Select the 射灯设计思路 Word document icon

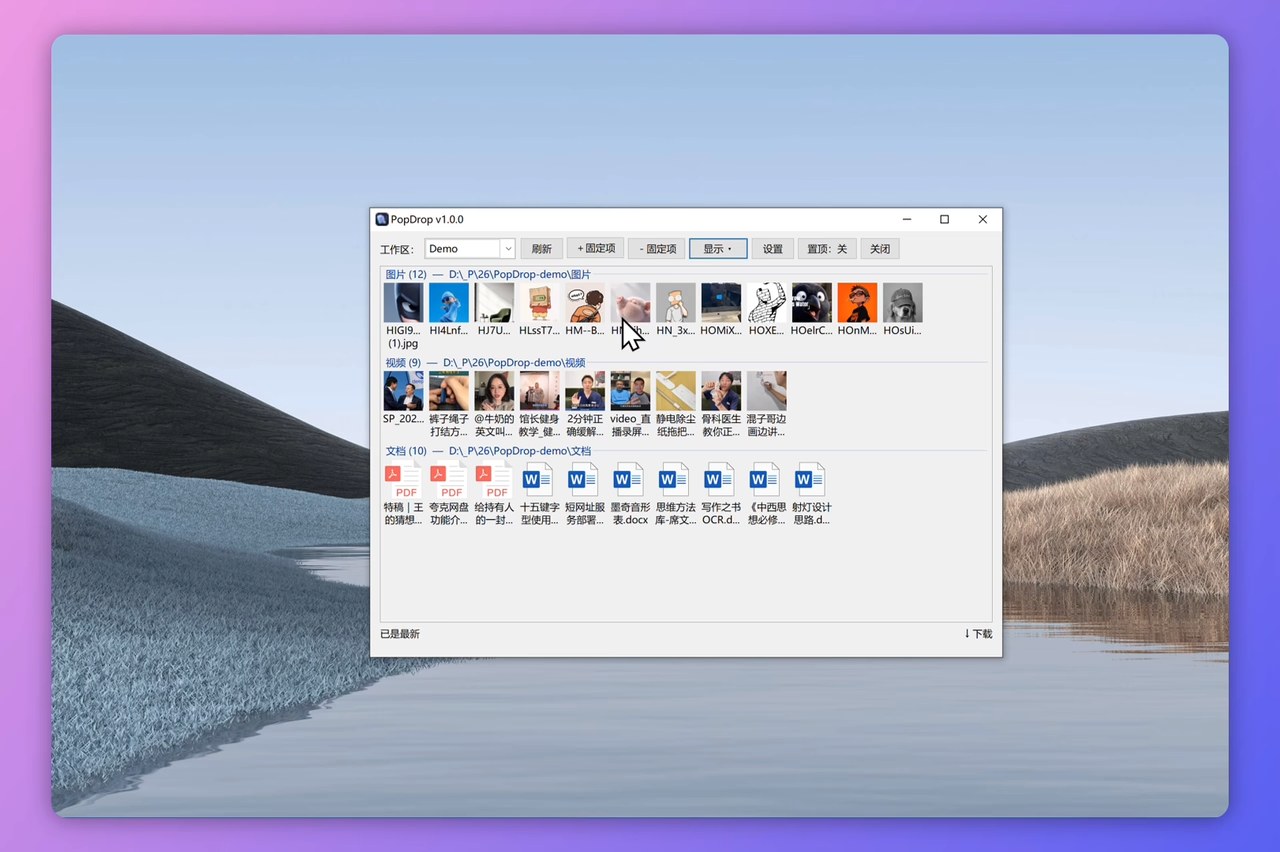[811, 481]
